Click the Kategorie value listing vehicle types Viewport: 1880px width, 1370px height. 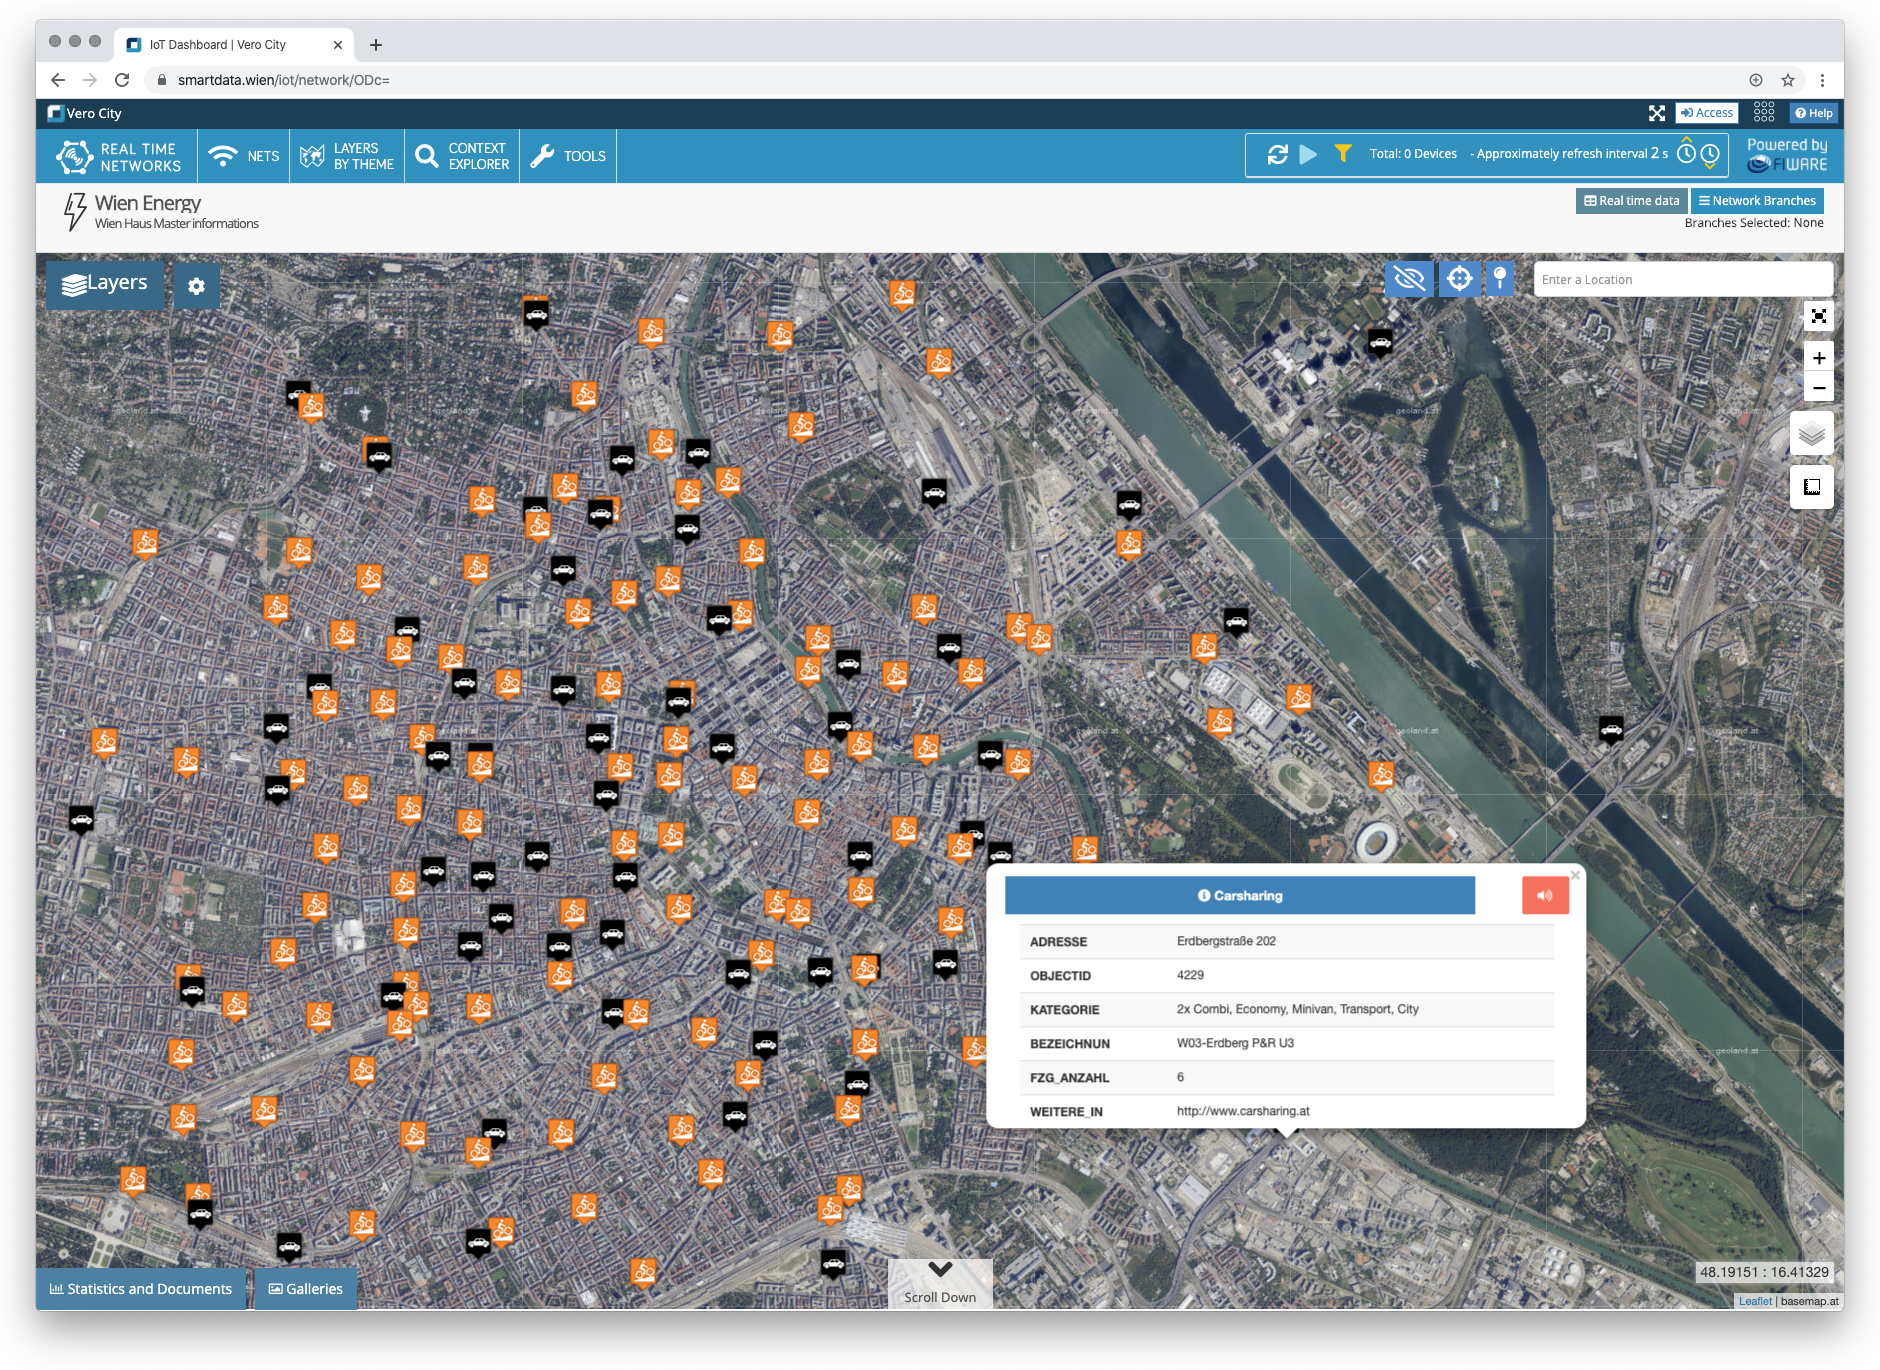pyautogui.click(x=1298, y=1009)
